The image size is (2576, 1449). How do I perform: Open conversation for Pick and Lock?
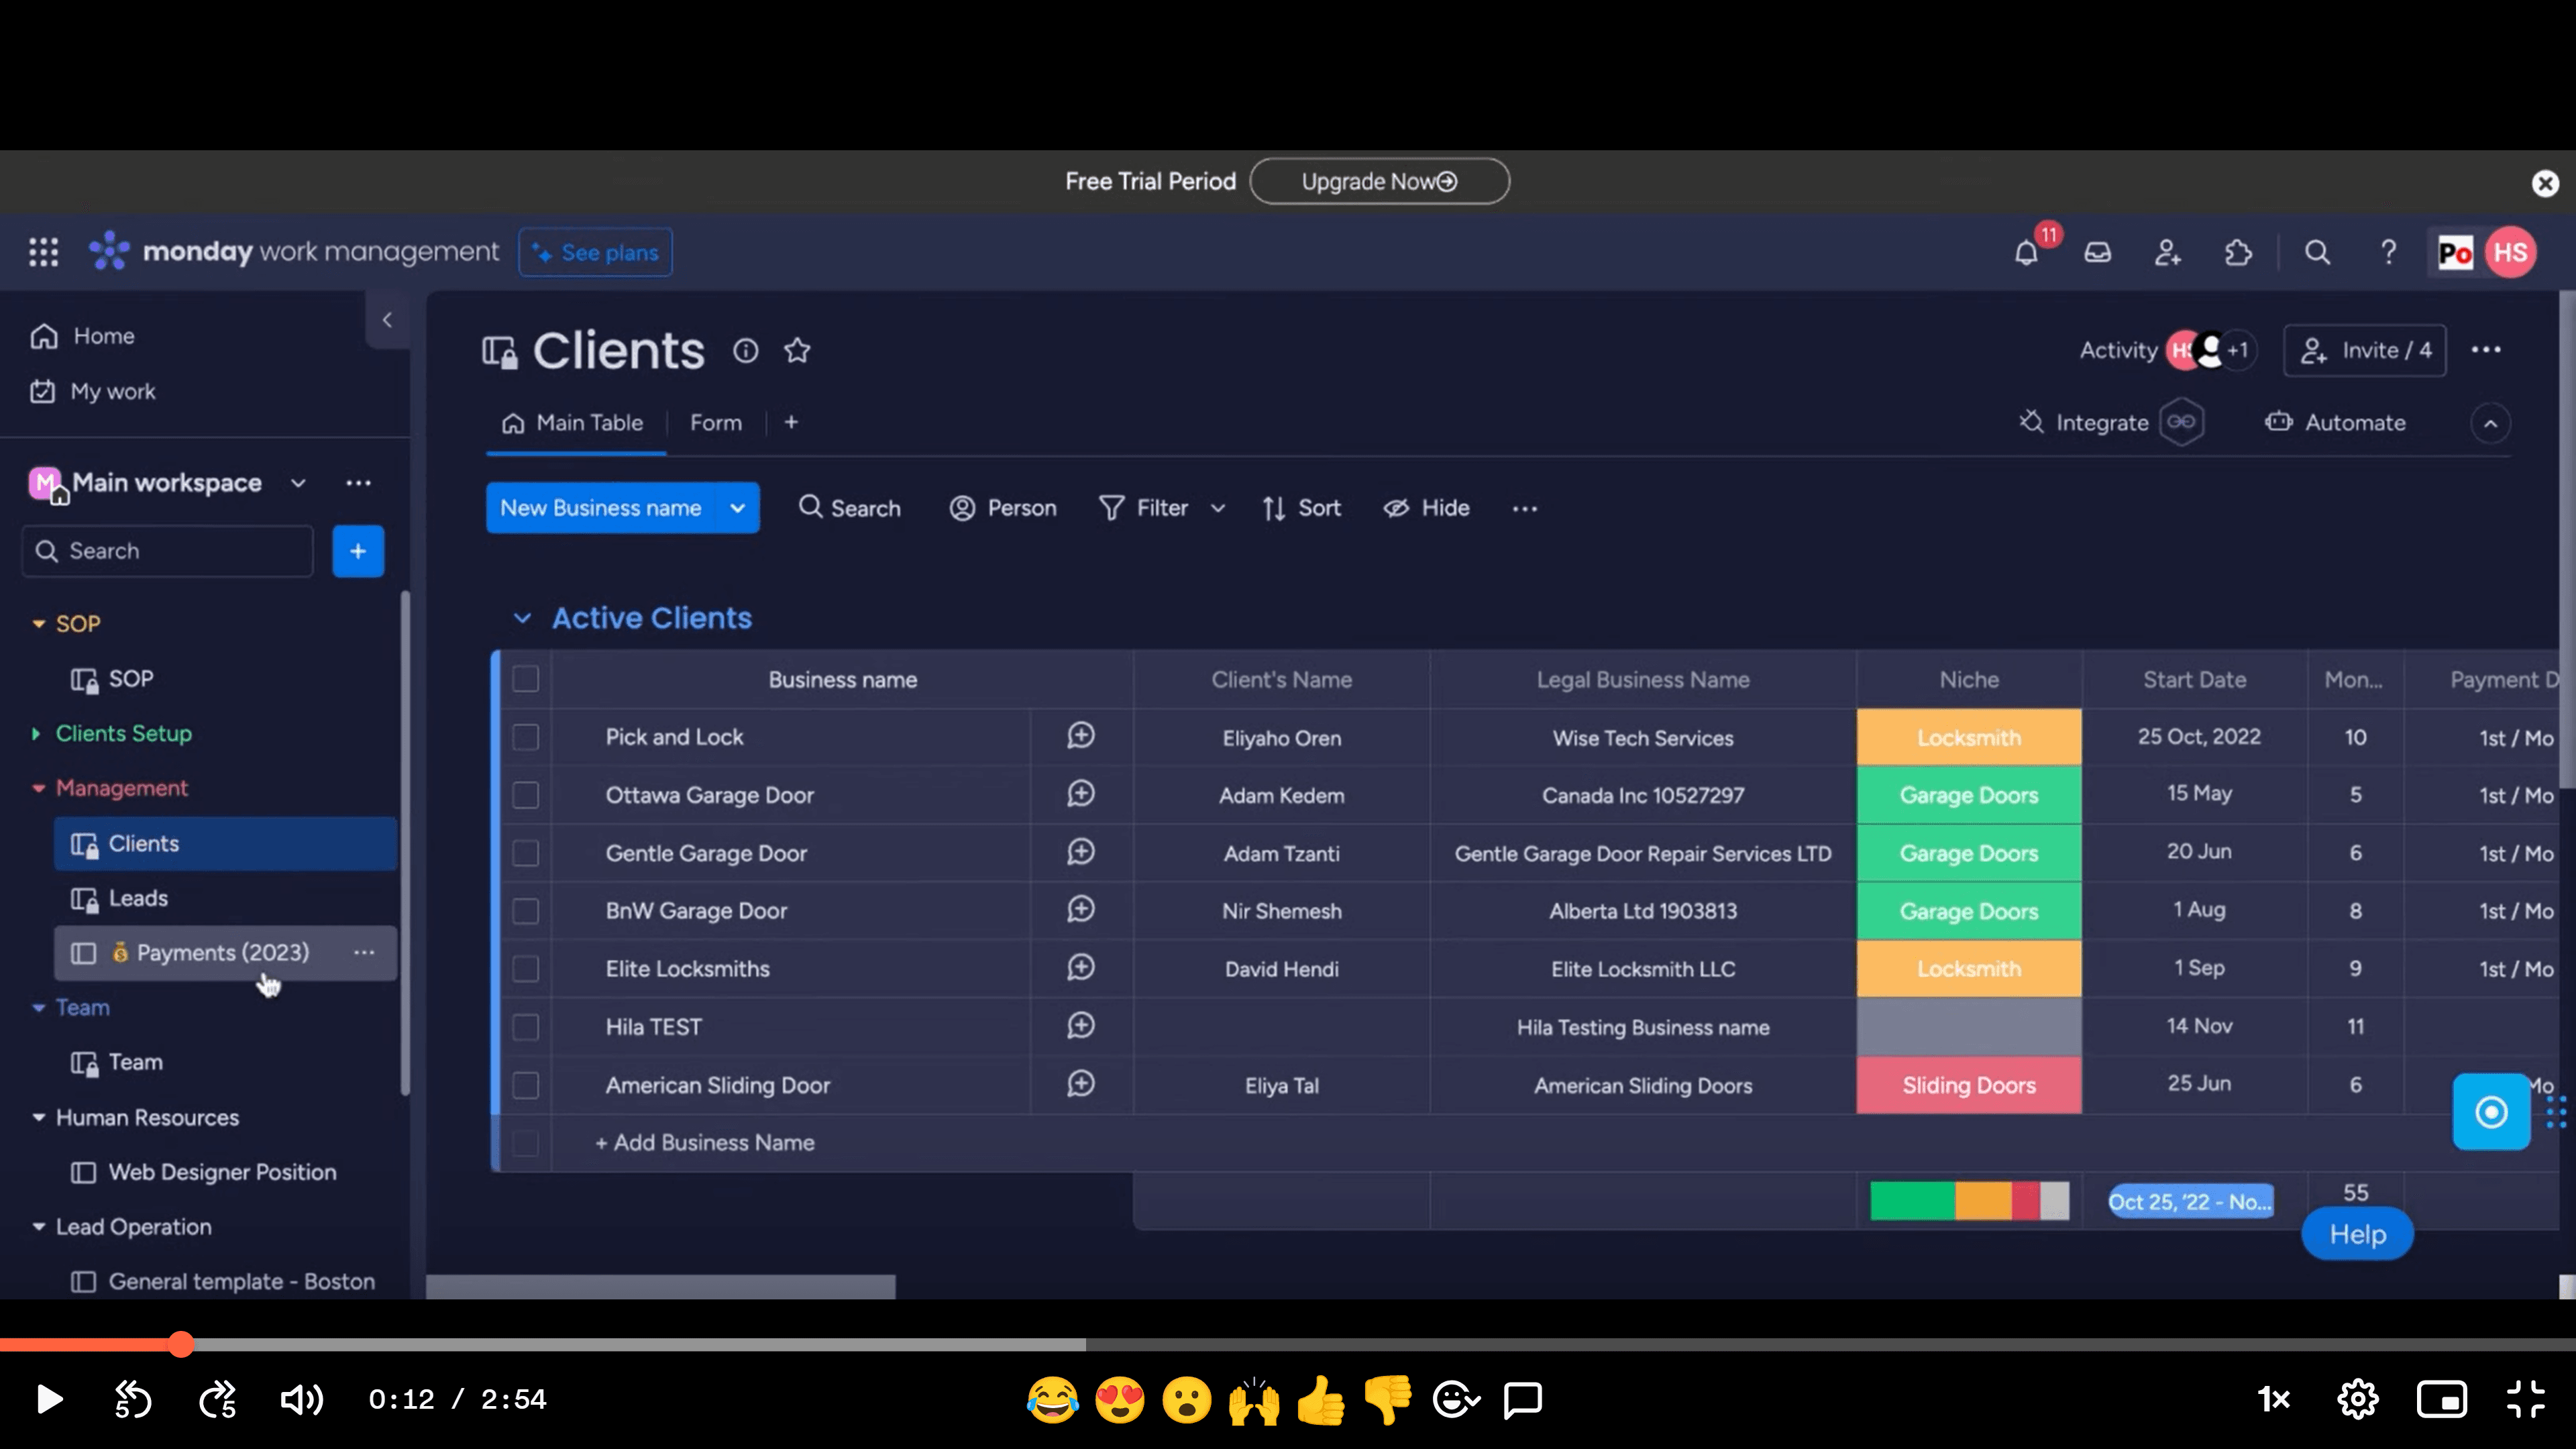[x=1081, y=736]
